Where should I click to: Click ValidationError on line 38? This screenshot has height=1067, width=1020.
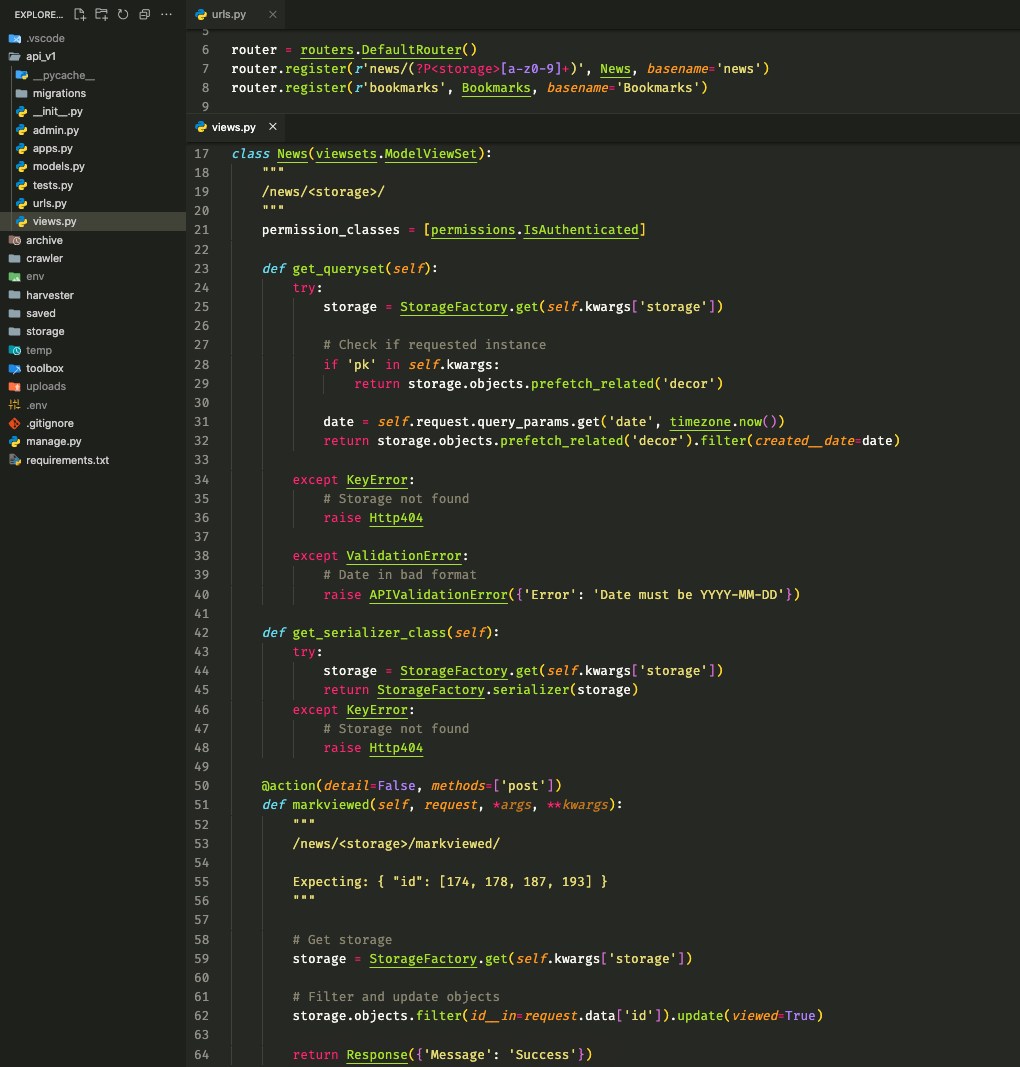point(404,556)
